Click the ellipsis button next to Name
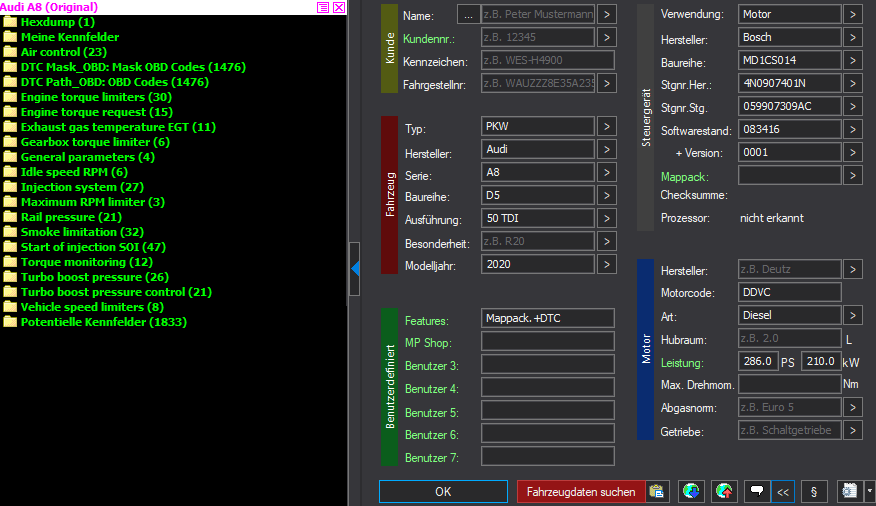This screenshot has height=506, width=876. (x=468, y=15)
